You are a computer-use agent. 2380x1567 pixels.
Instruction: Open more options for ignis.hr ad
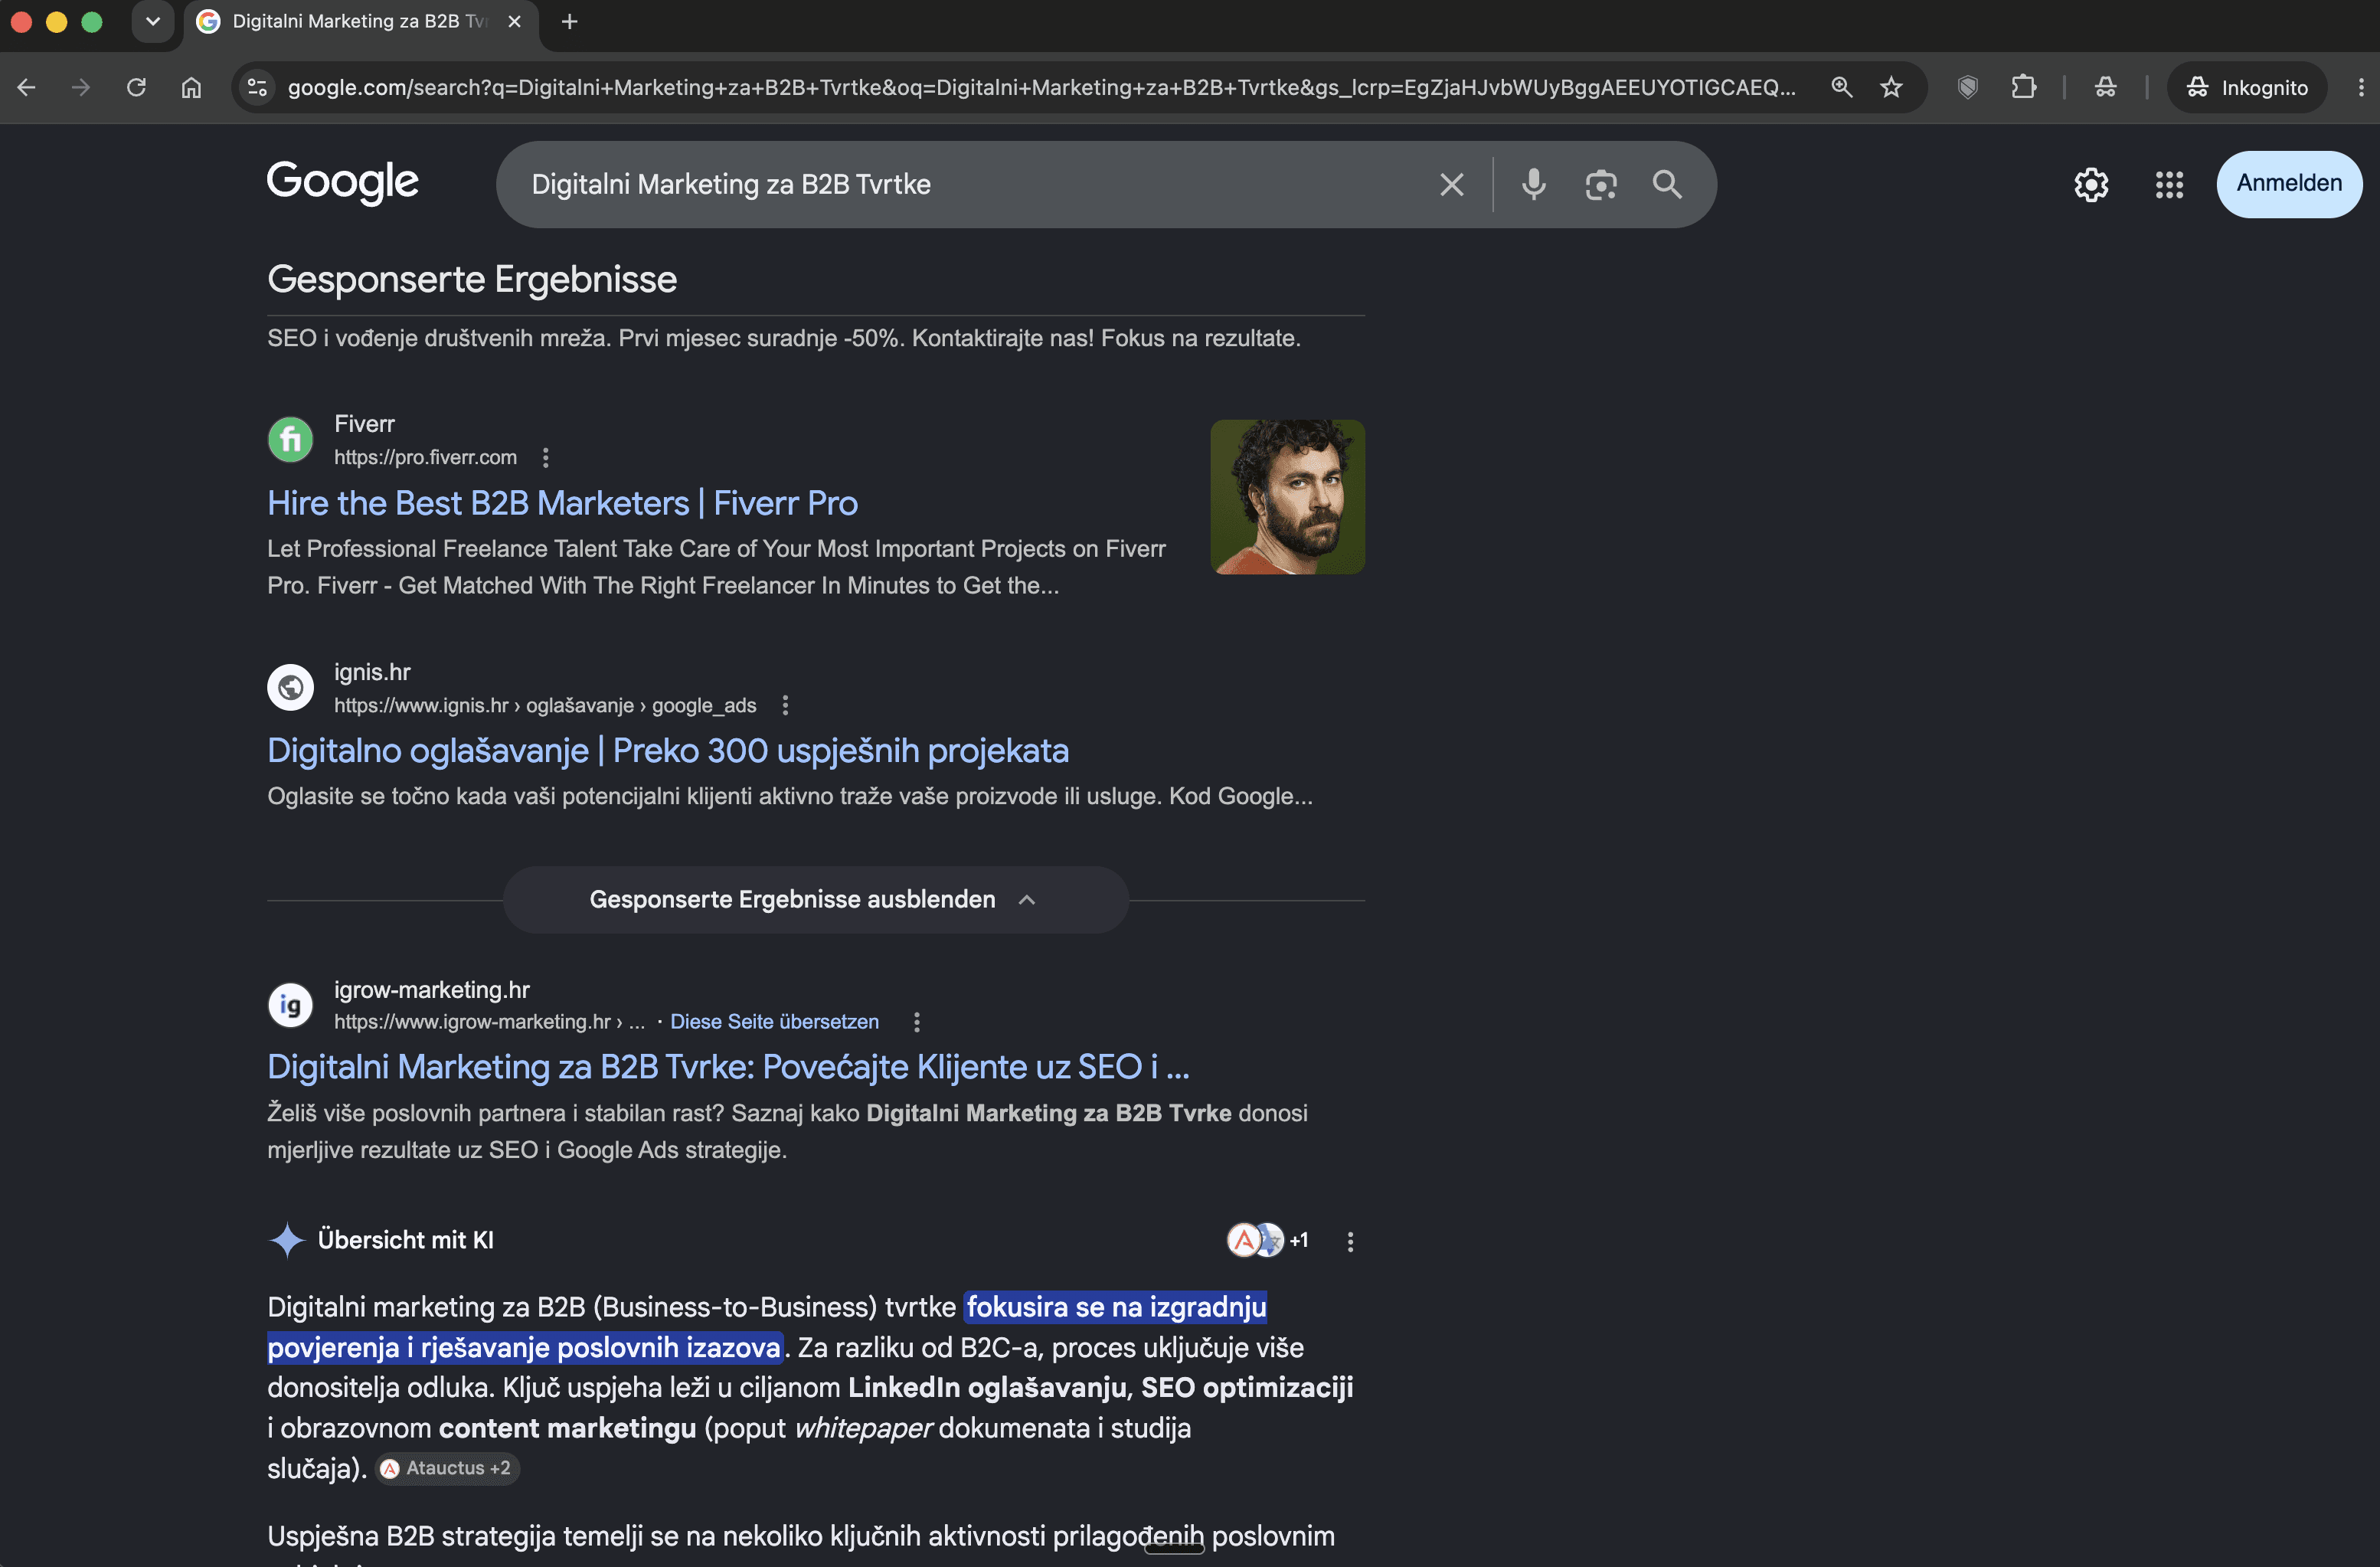click(x=785, y=705)
